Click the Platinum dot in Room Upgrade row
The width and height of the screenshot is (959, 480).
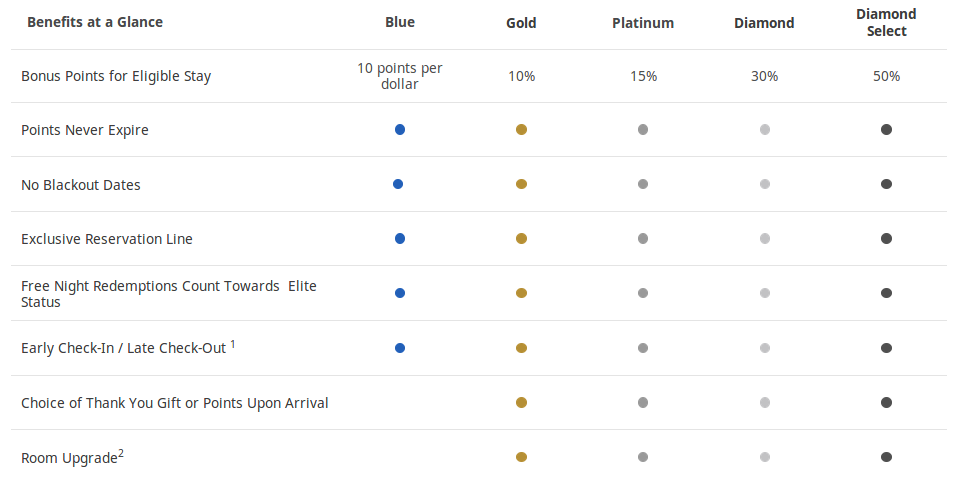[643, 457]
